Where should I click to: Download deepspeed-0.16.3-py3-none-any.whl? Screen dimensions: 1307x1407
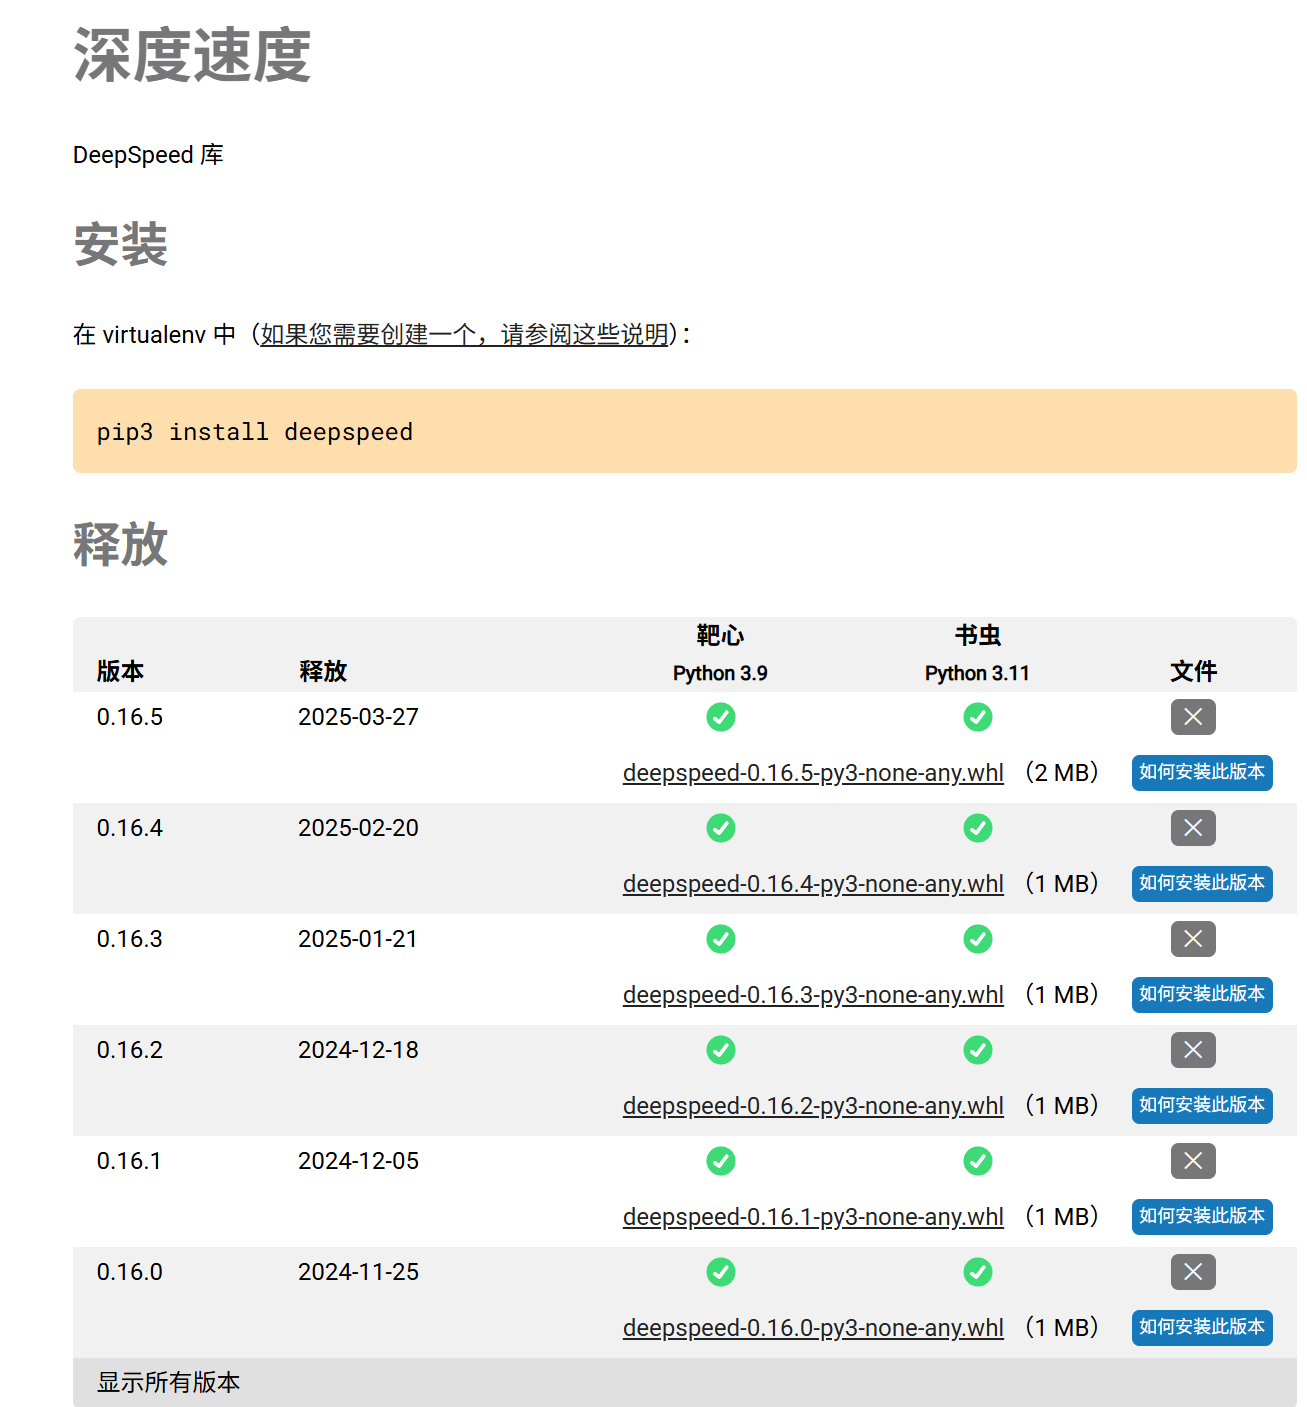point(813,995)
